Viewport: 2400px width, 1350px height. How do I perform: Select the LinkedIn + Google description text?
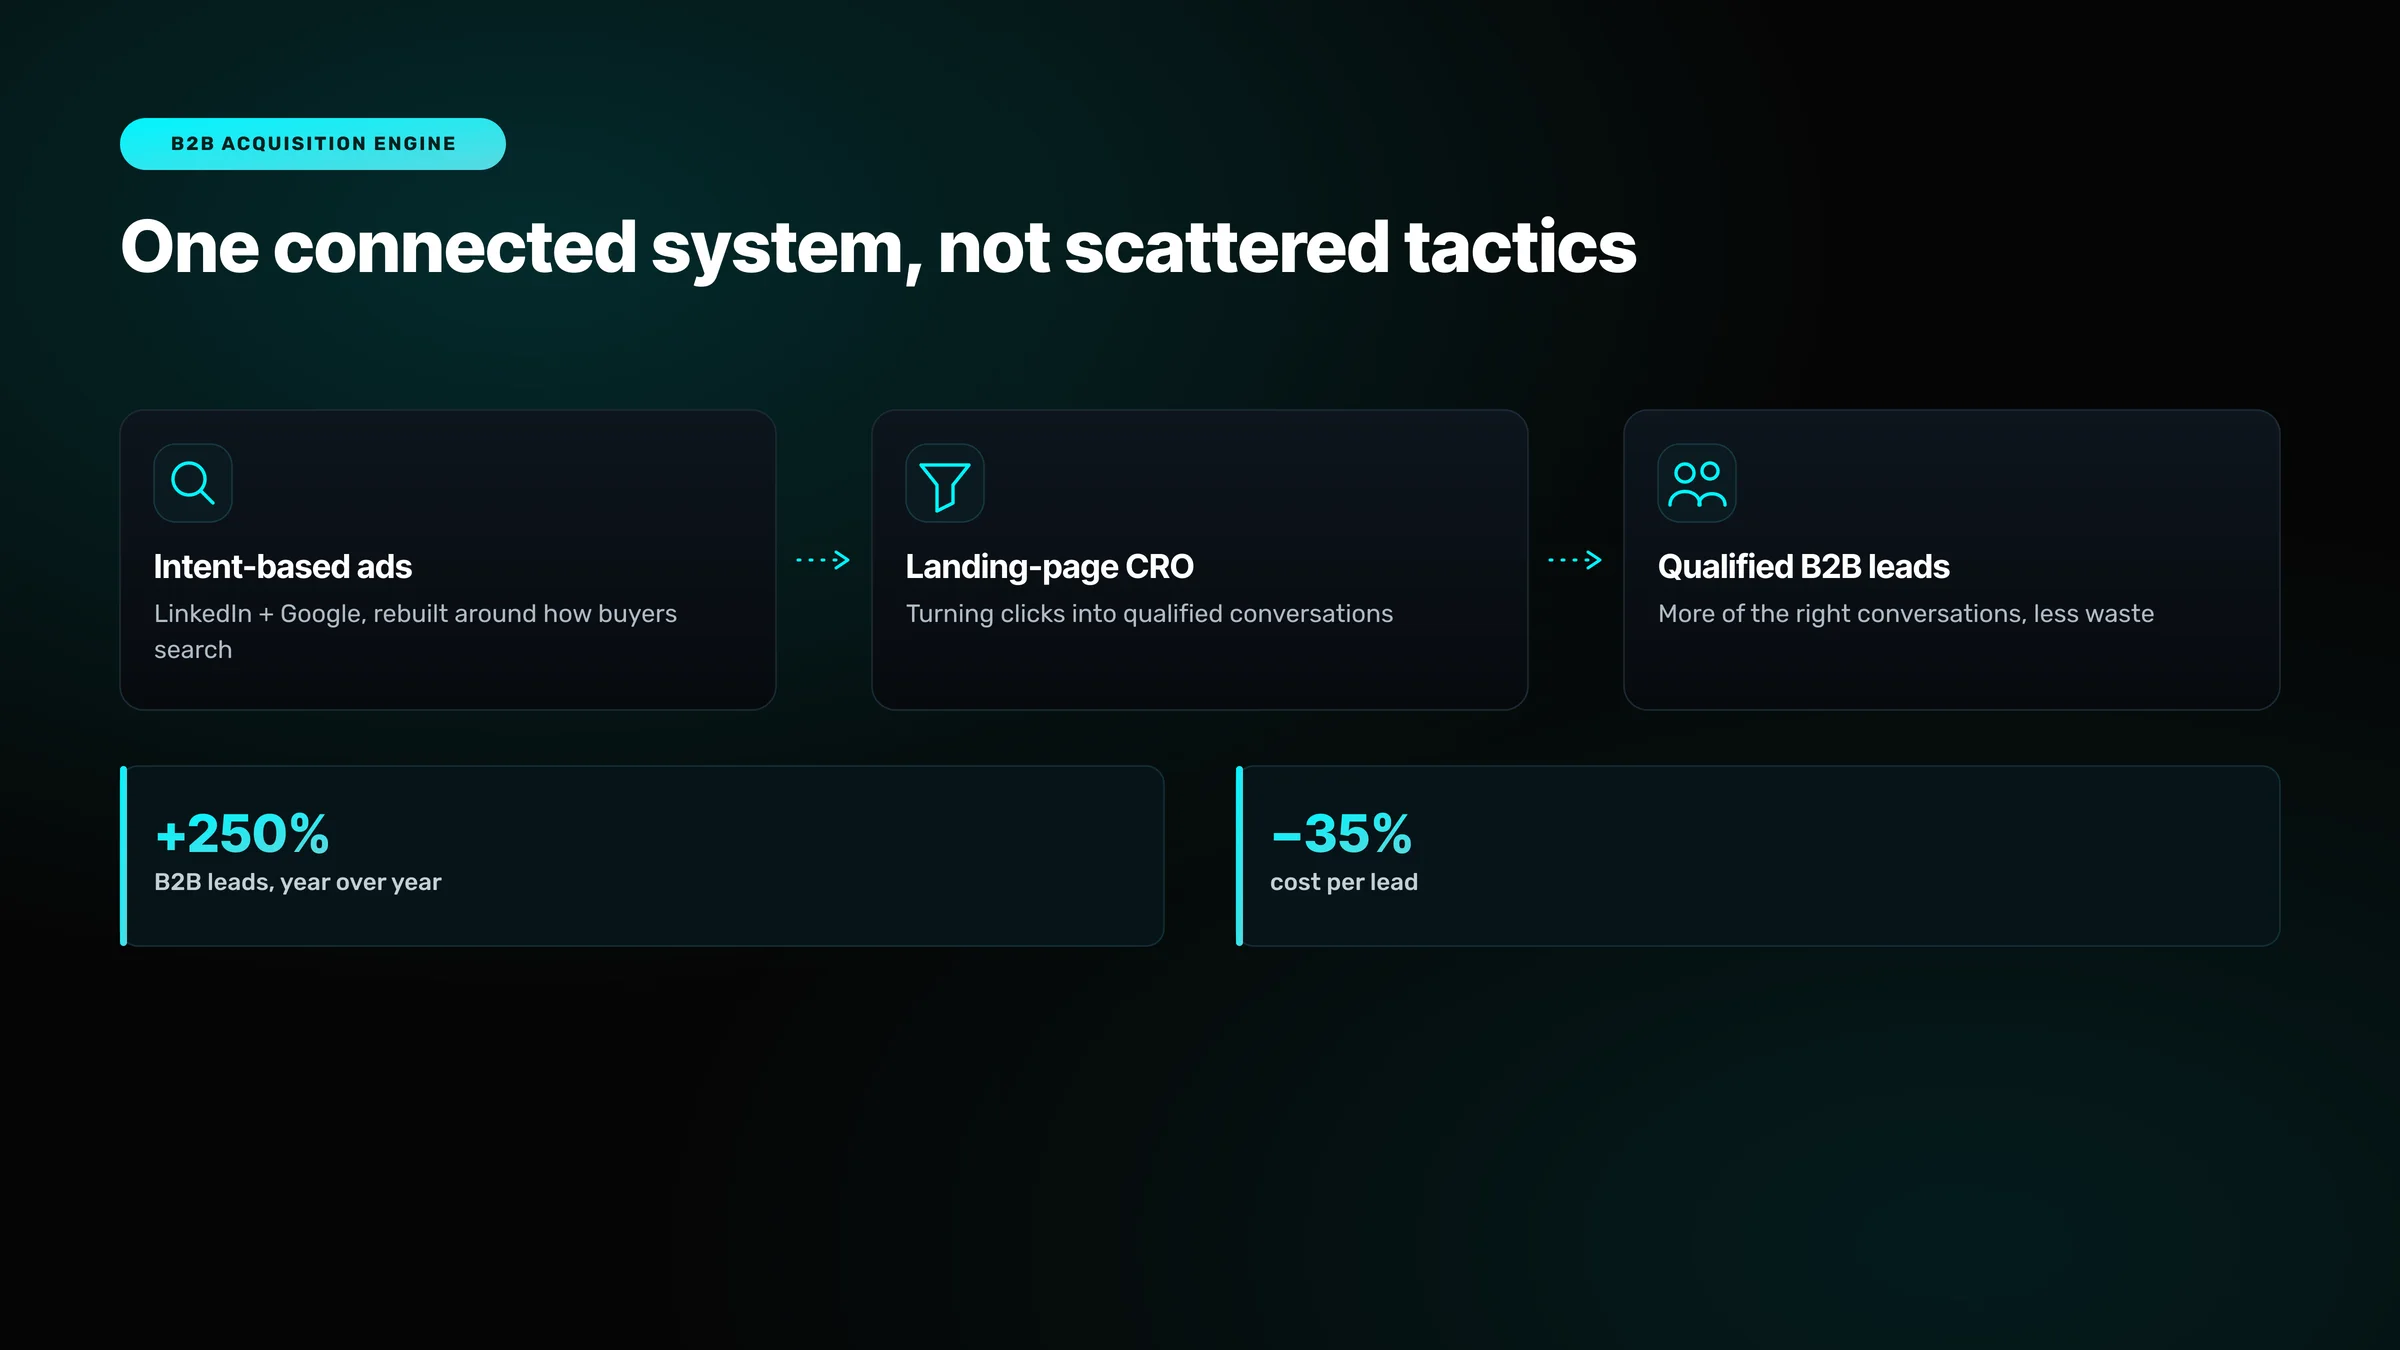[415, 631]
